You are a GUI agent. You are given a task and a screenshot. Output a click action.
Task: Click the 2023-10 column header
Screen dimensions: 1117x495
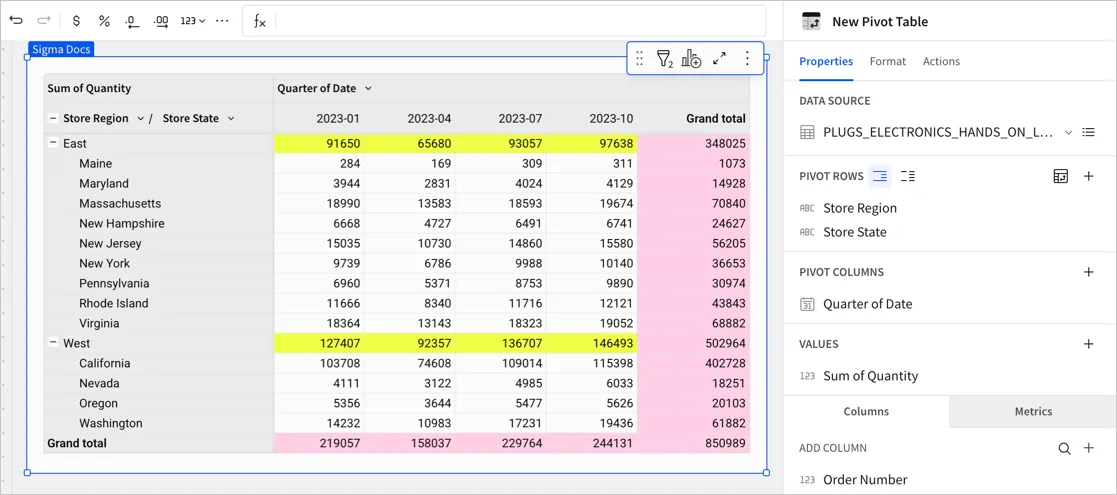(x=611, y=119)
